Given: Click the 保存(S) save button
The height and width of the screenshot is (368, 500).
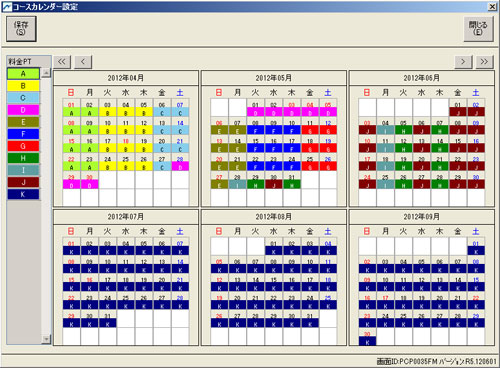Looking at the screenshot, I should pos(21,29).
